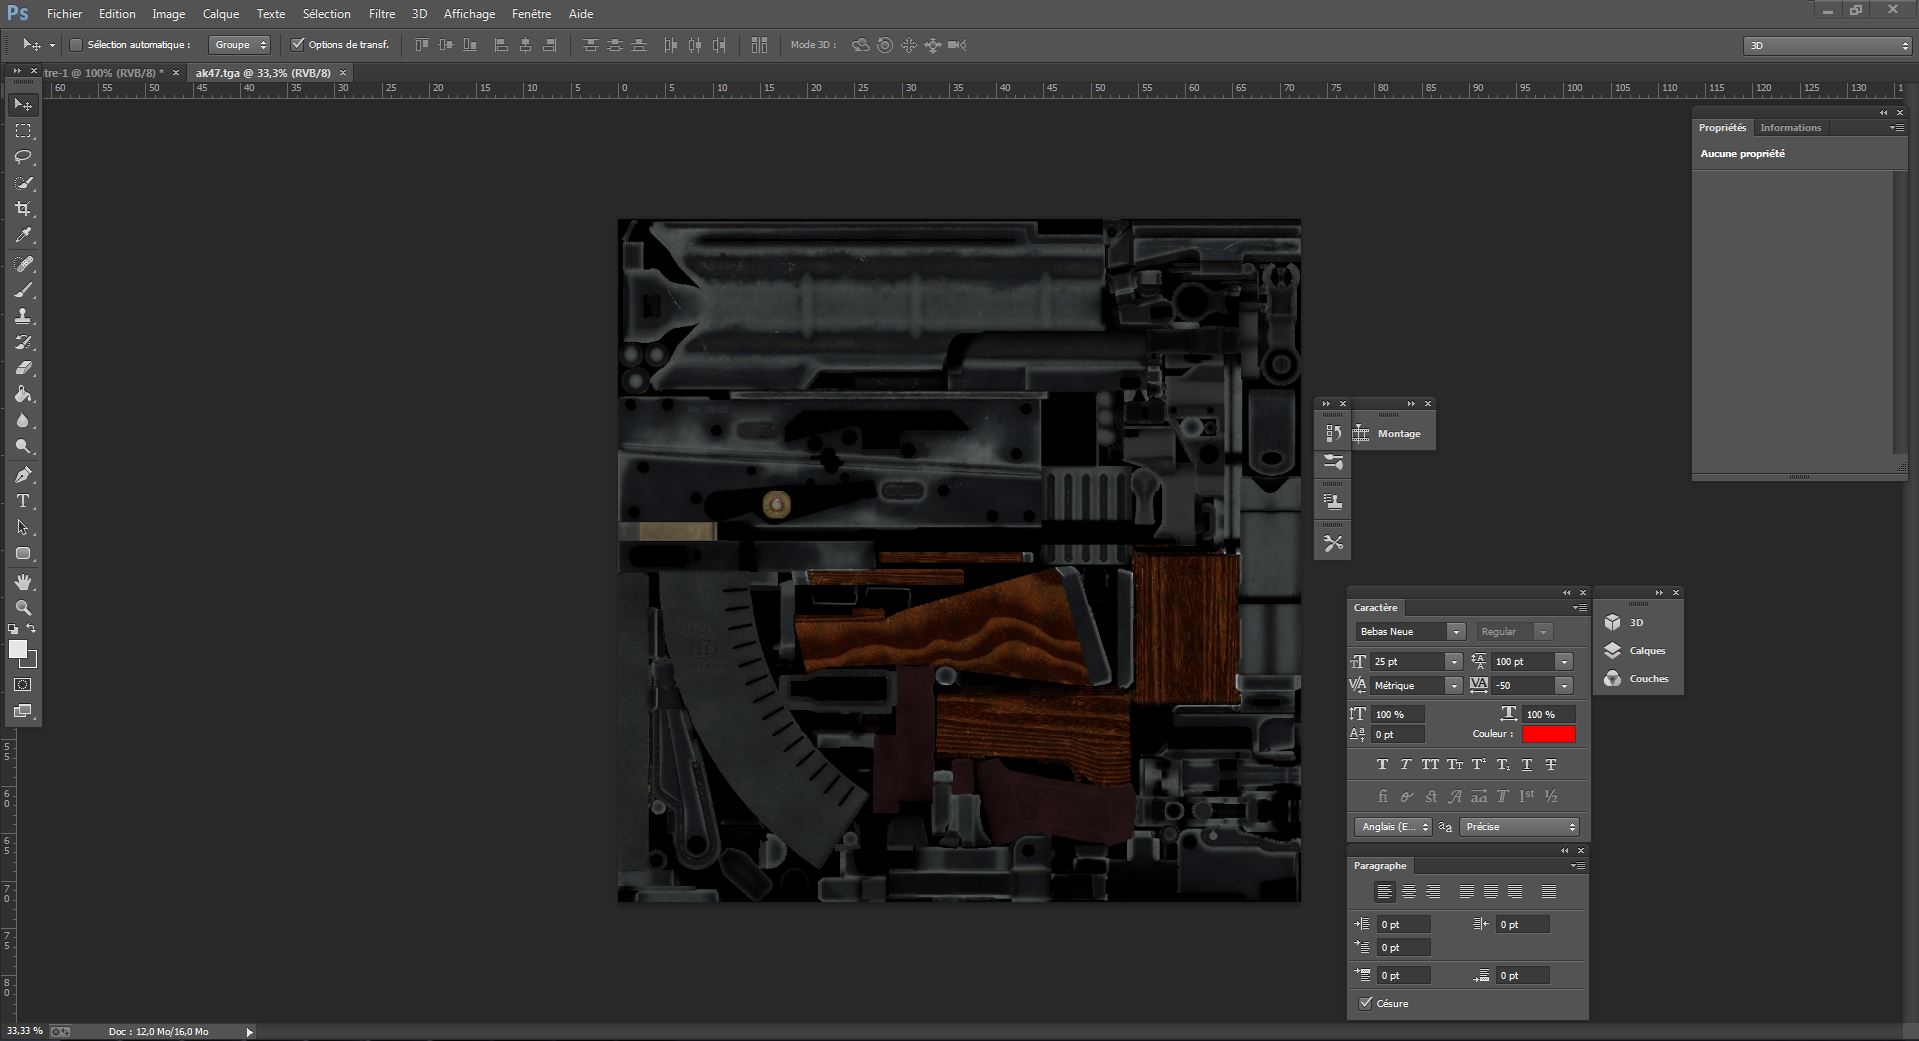Select the Eyedropper tool

tap(23, 236)
